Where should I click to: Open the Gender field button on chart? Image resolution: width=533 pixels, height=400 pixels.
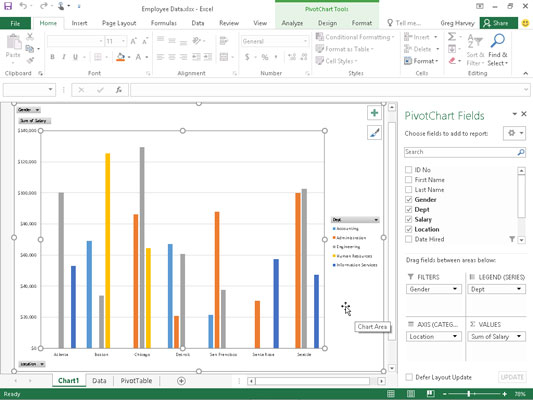[x=29, y=110]
